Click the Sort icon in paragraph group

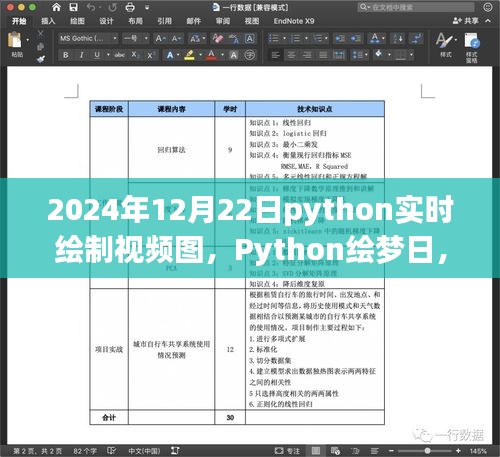click(x=398, y=38)
